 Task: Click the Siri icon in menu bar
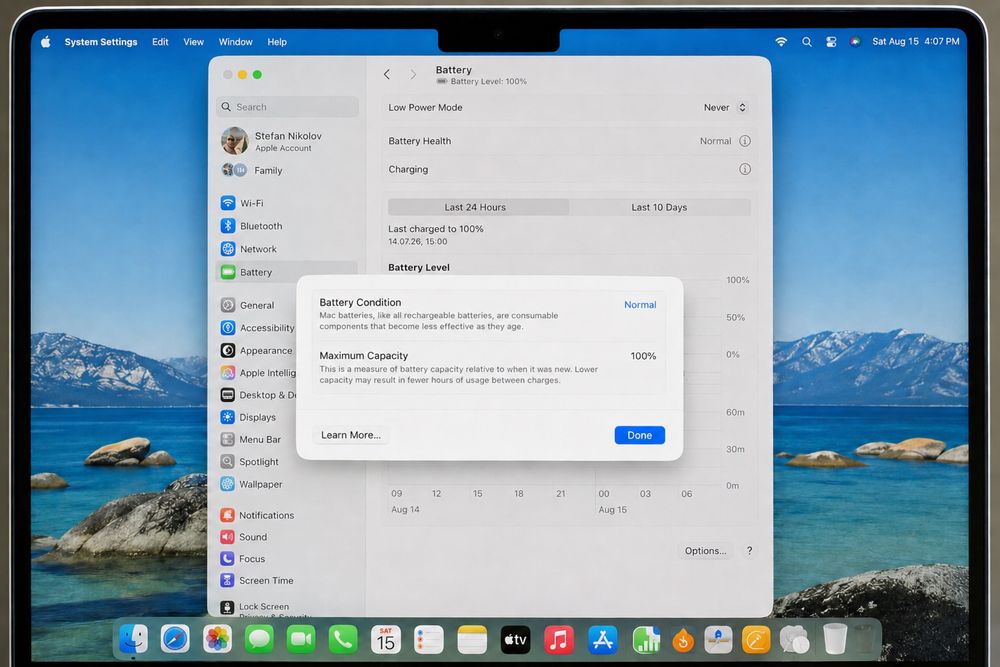click(855, 41)
